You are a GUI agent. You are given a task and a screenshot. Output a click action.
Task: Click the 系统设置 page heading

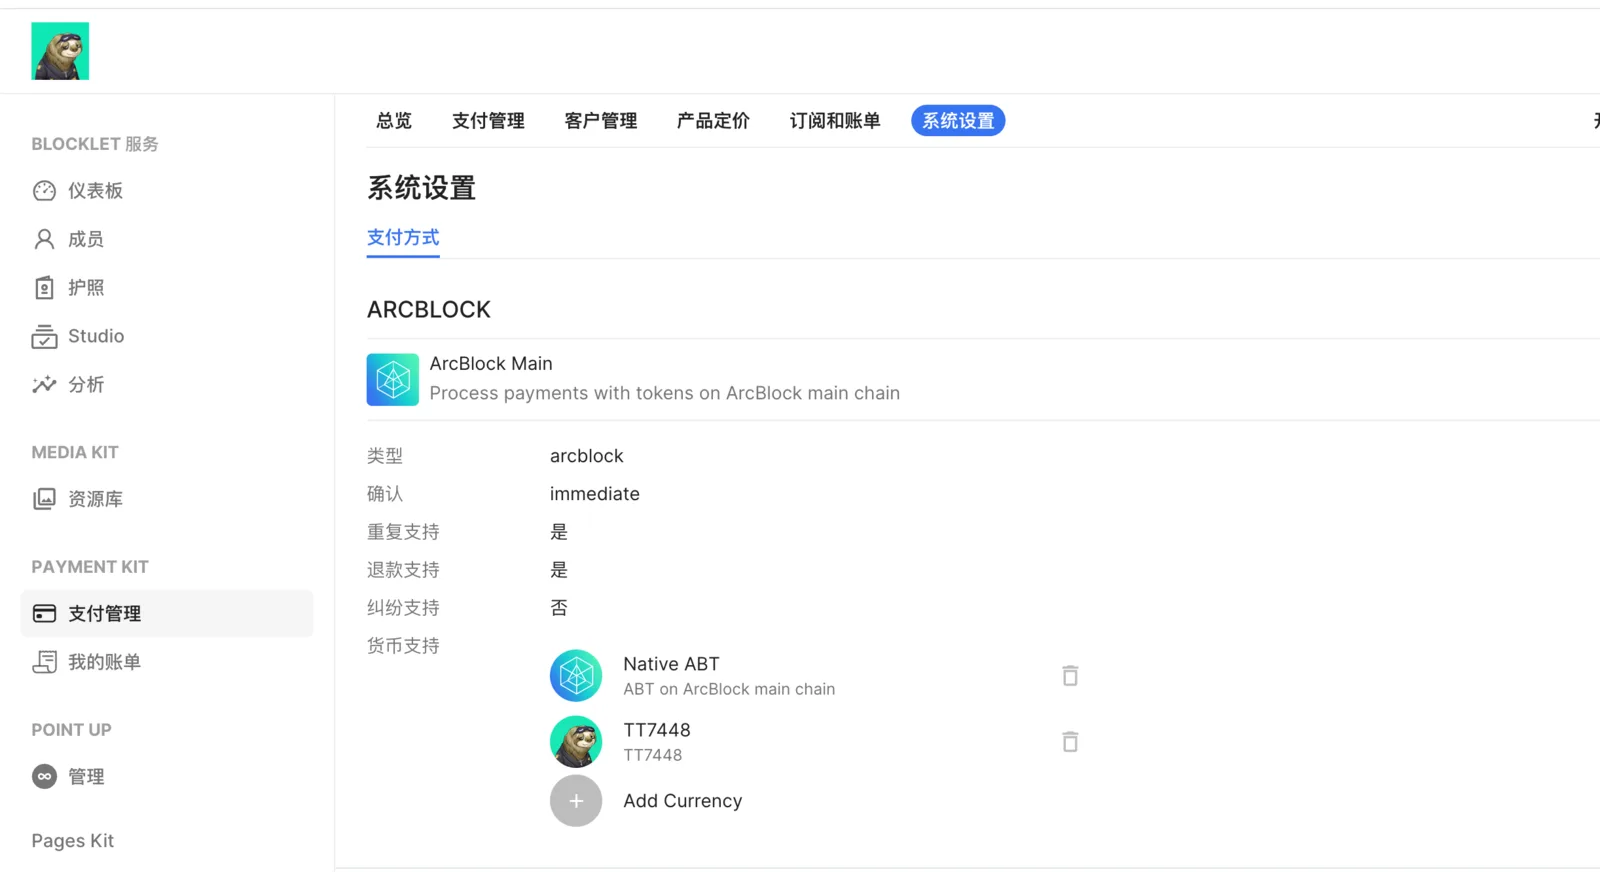click(421, 188)
